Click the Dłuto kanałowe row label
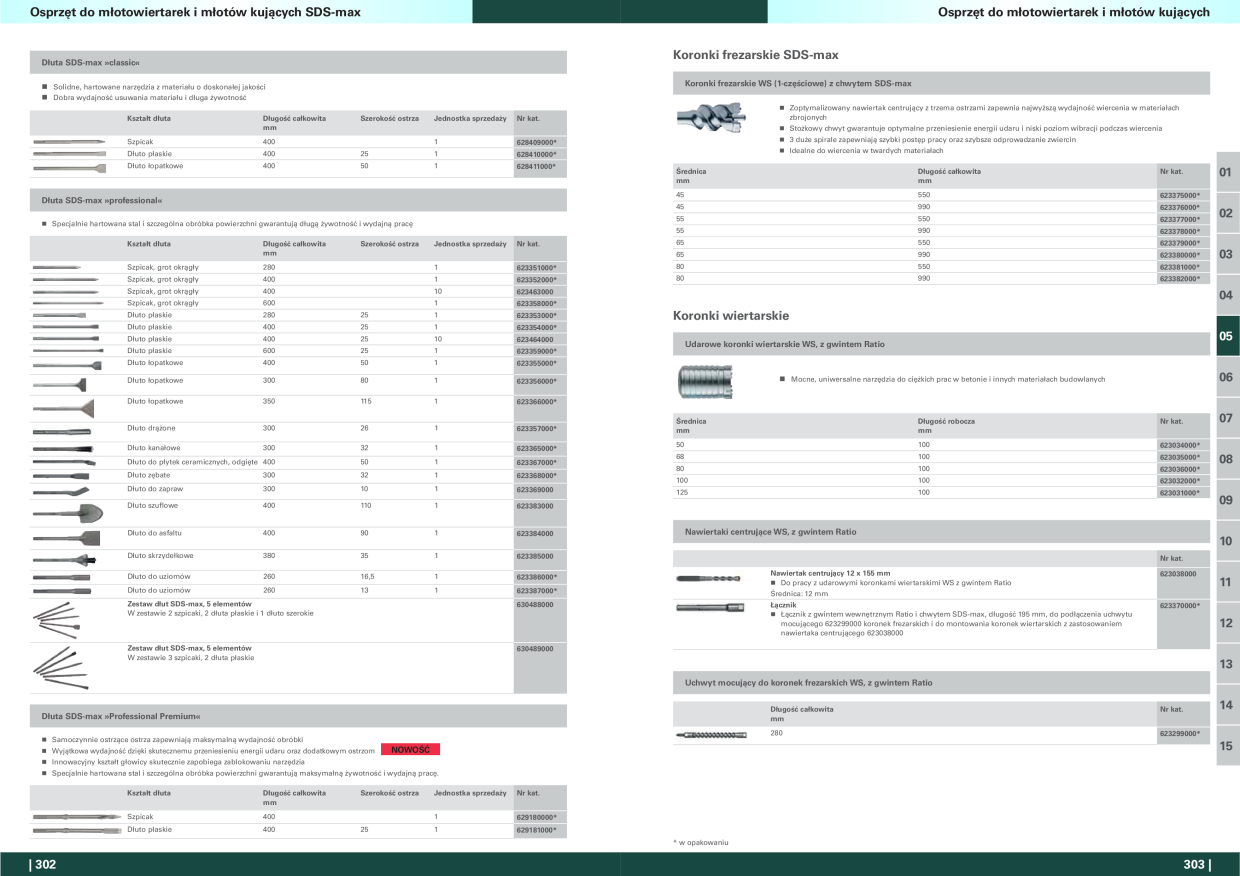The image size is (1240, 876). 154,447
